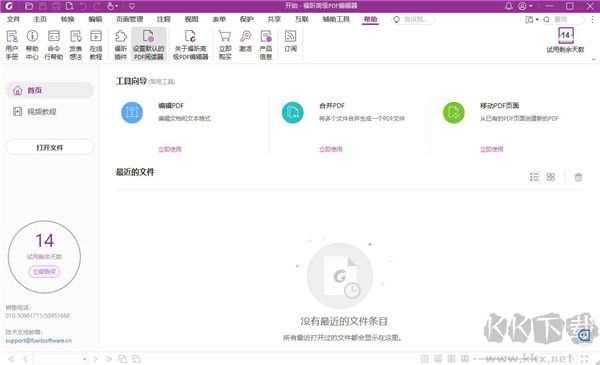Open the page number dropdown in status bar
This screenshot has height=365, width=600.
click(85, 359)
